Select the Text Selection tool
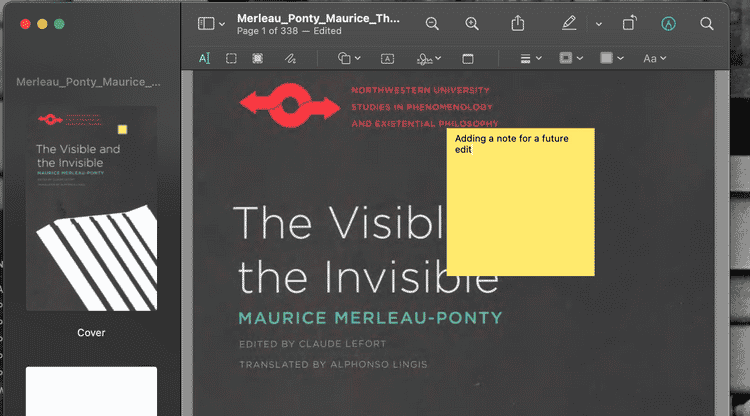Viewport: 750px width, 416px height. click(204, 59)
